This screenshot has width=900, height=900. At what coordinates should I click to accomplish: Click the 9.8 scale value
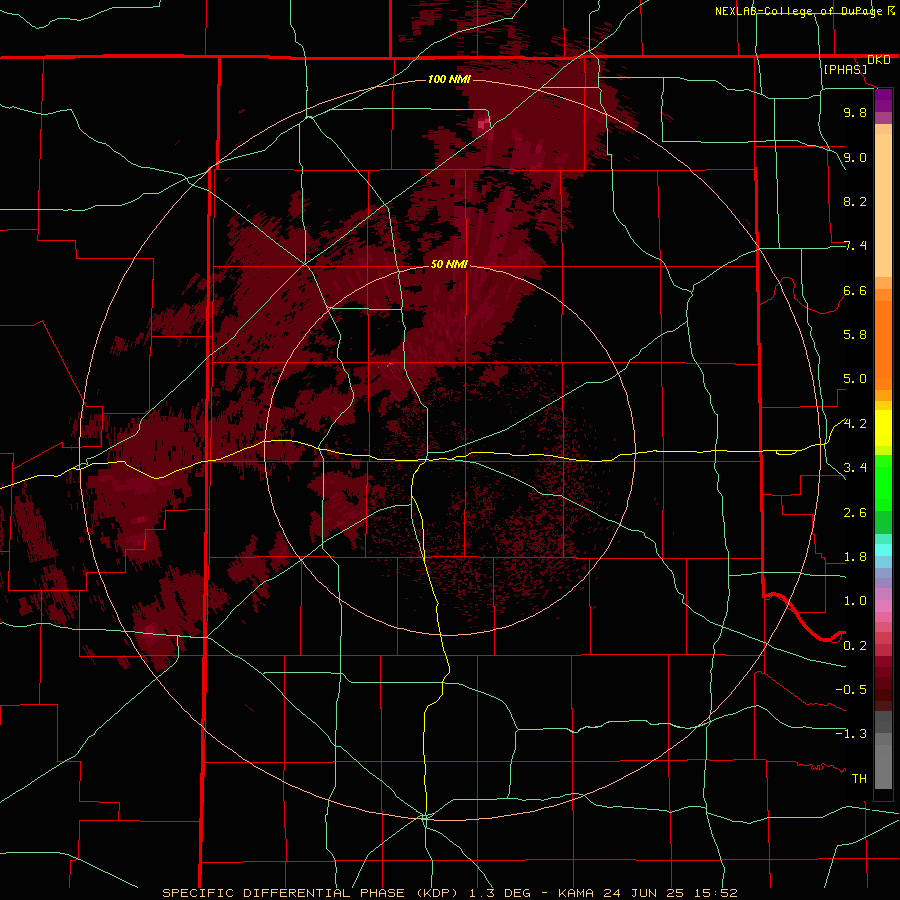tap(855, 112)
